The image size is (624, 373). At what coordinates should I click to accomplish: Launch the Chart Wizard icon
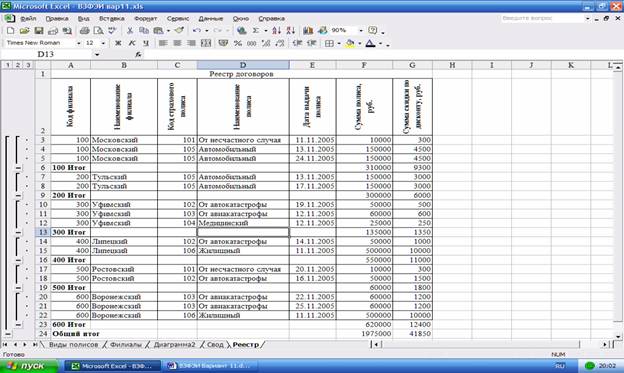(308, 31)
